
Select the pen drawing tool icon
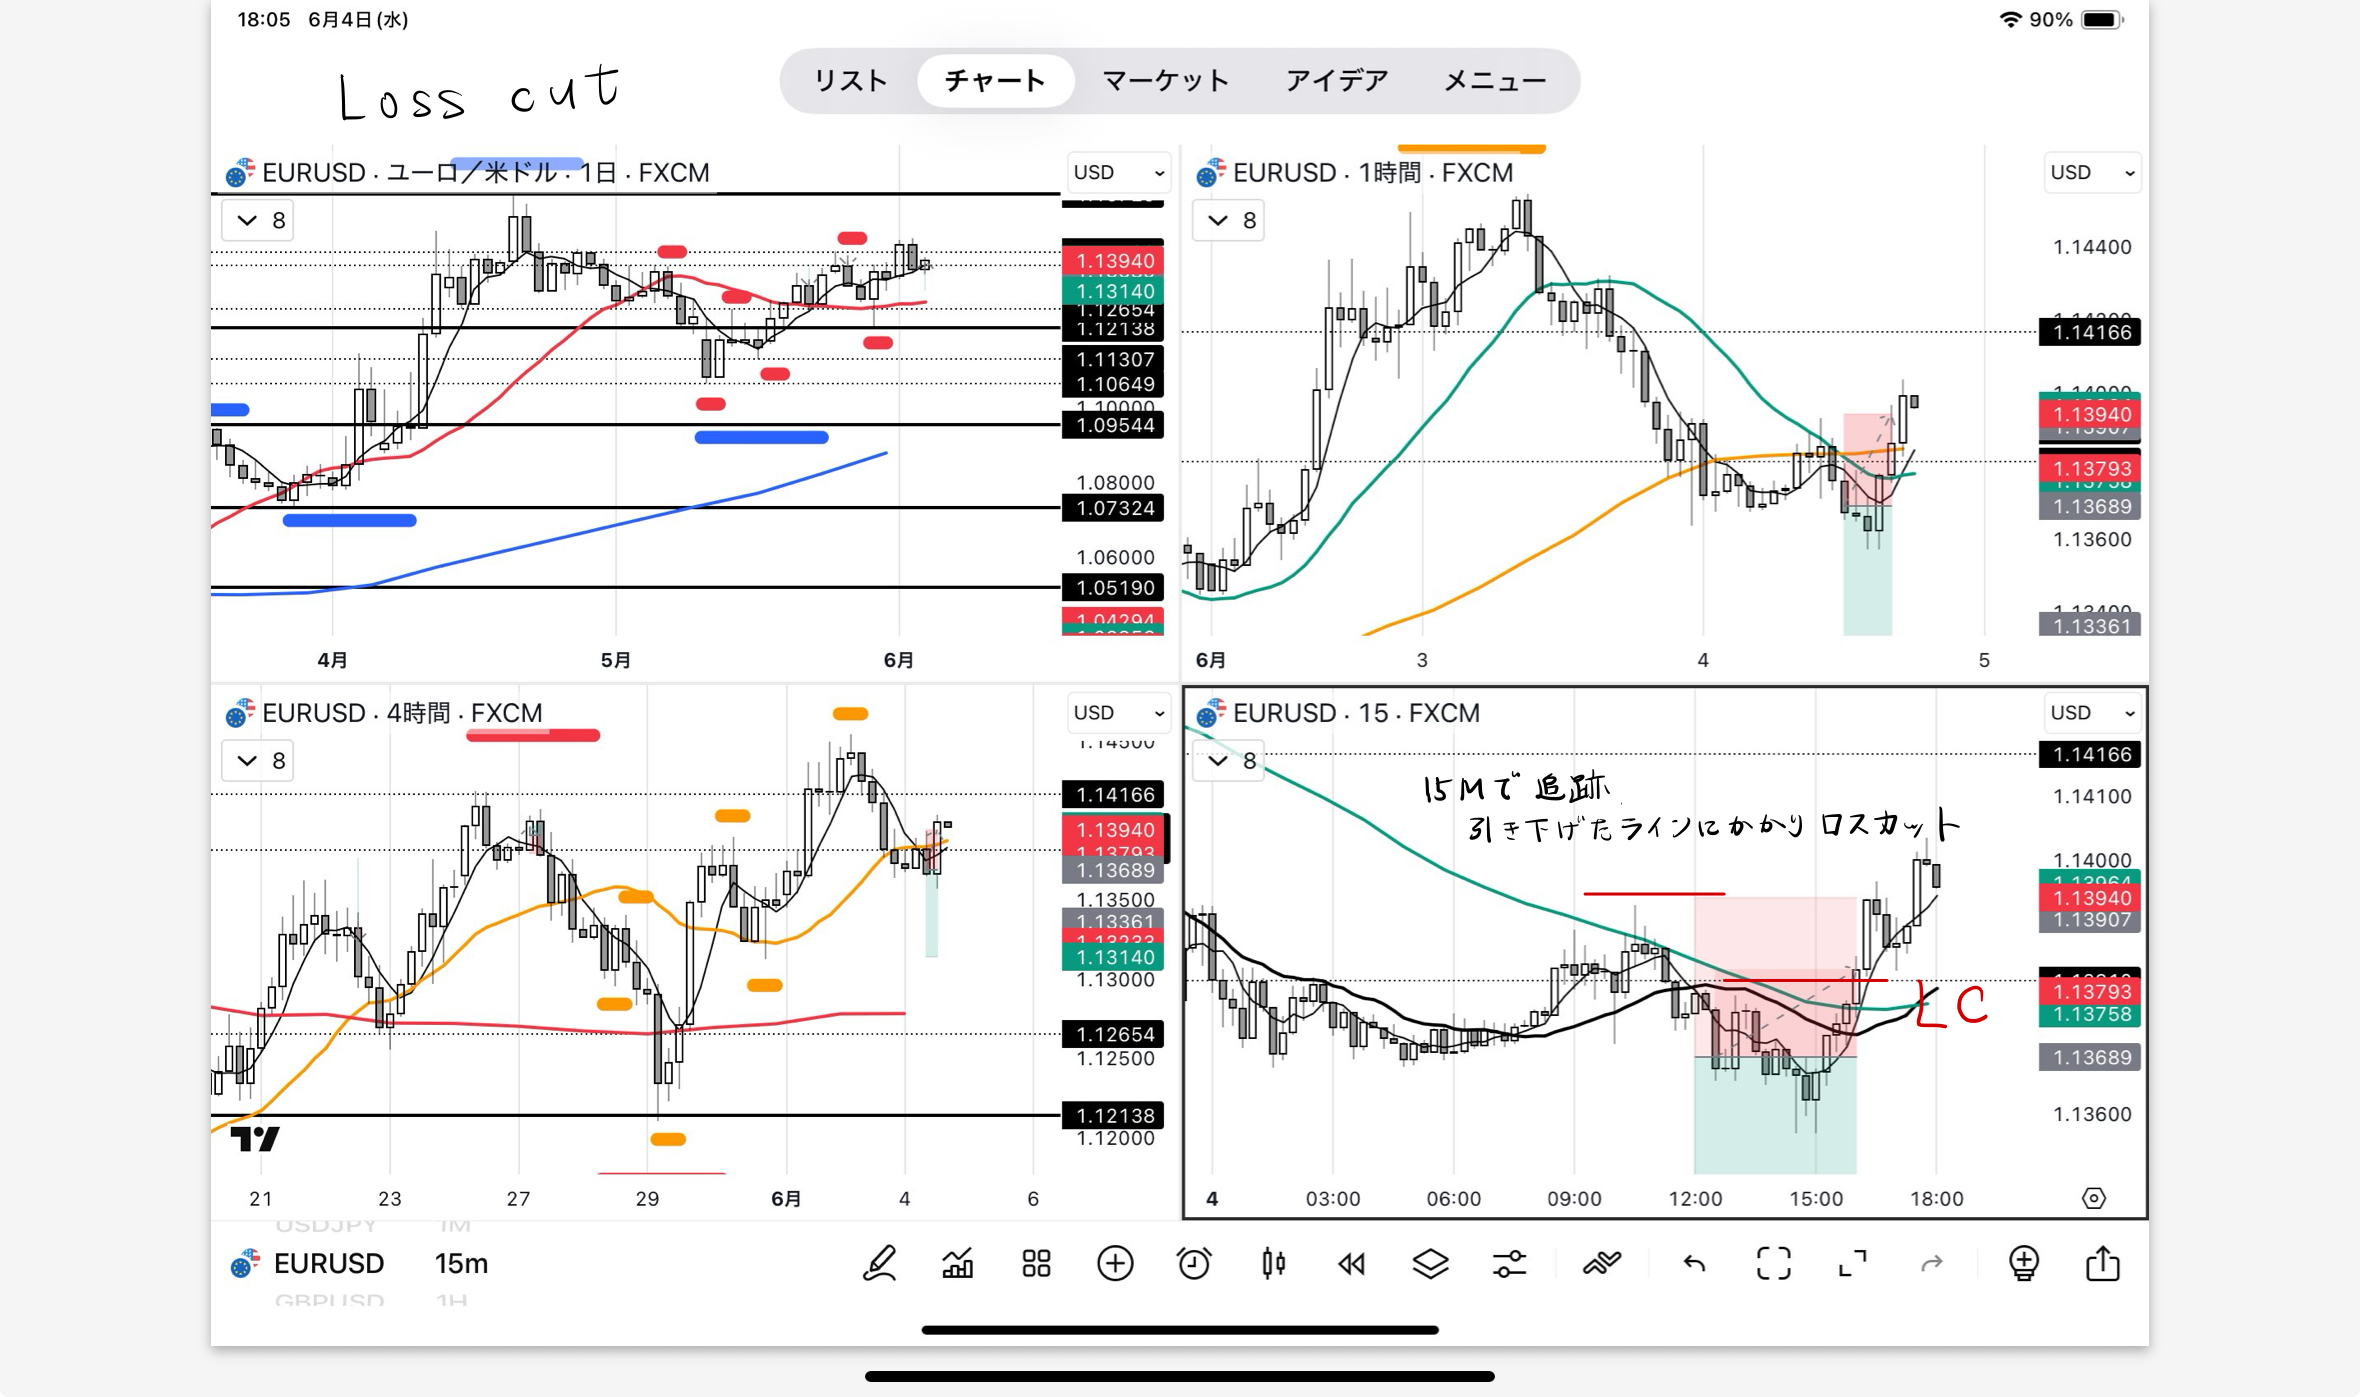[879, 1263]
